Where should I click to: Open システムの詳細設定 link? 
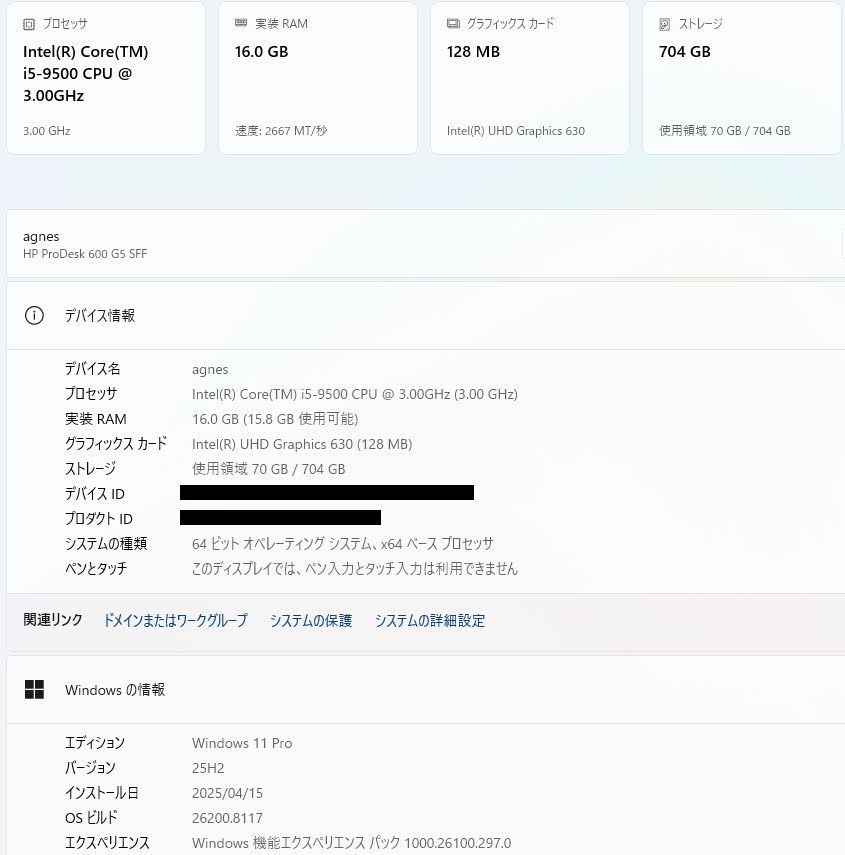pos(430,620)
